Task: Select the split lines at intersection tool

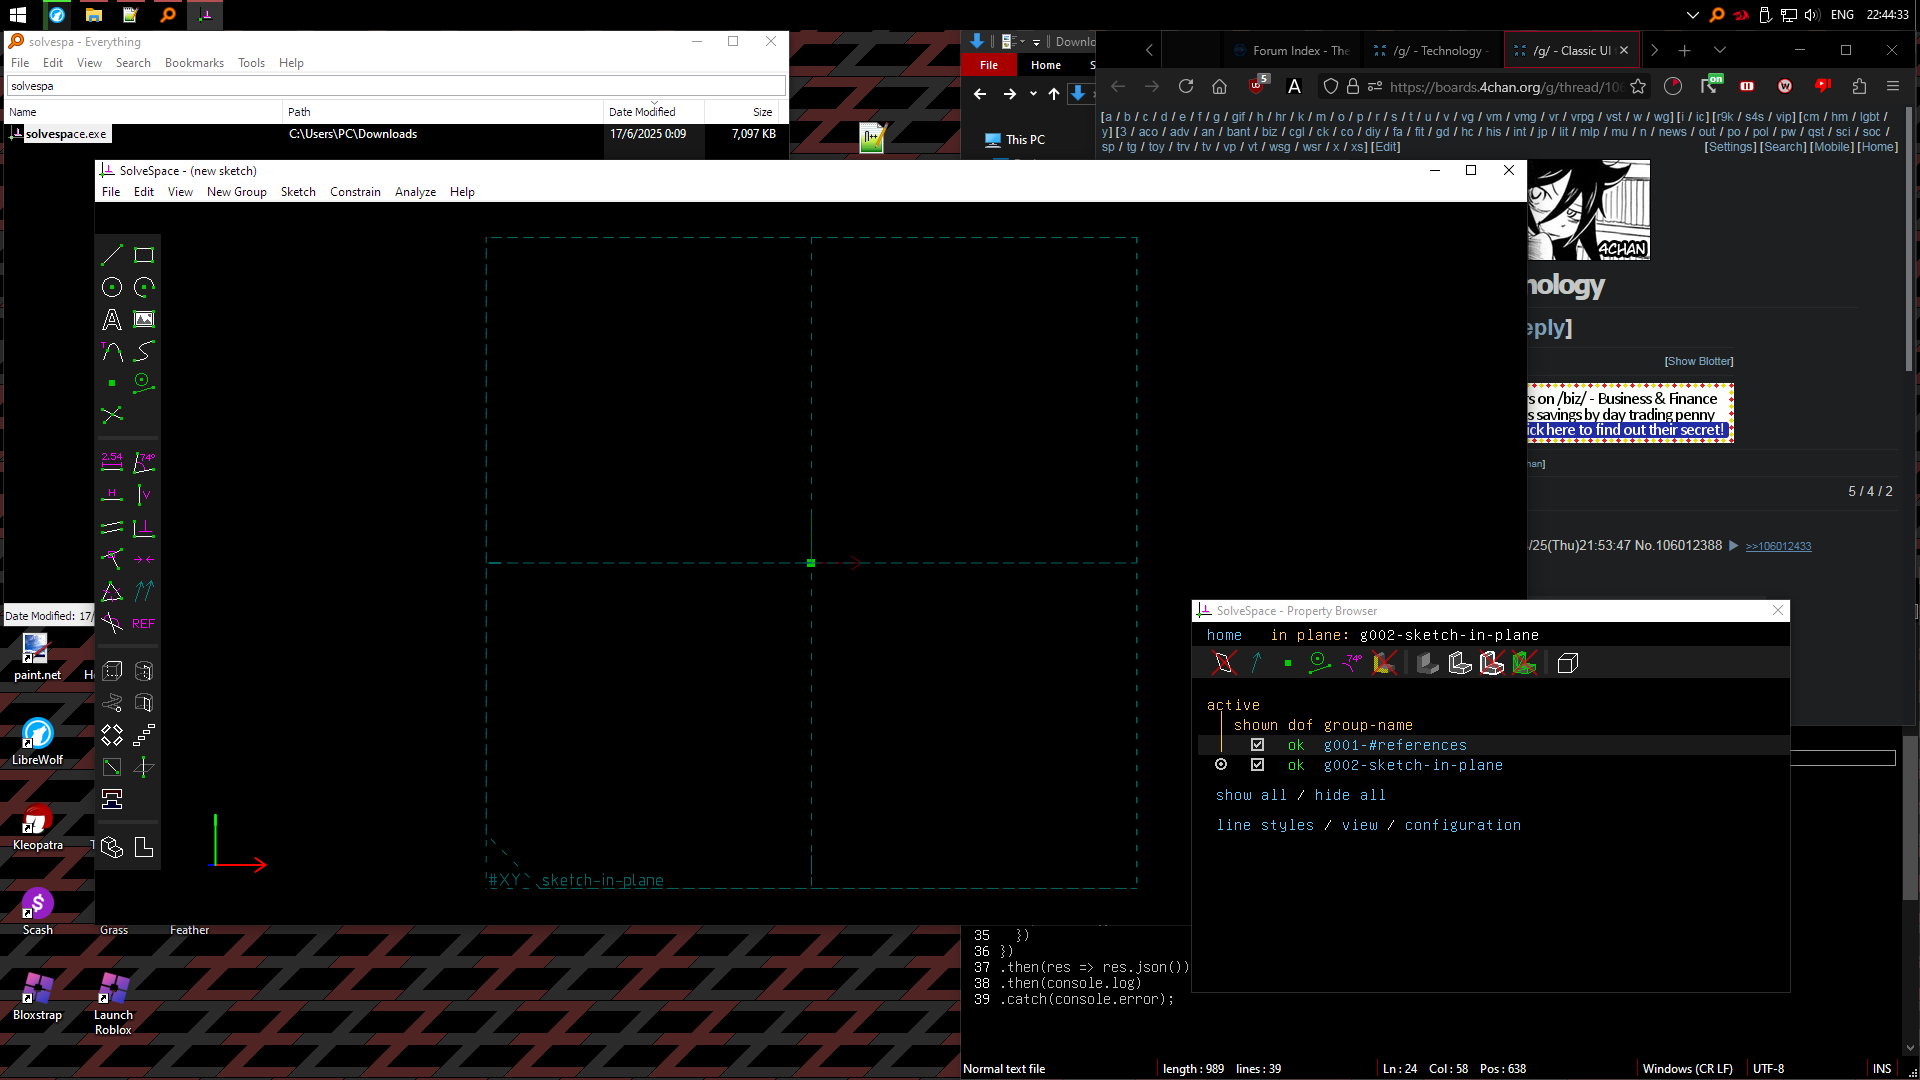Action: 112,415
